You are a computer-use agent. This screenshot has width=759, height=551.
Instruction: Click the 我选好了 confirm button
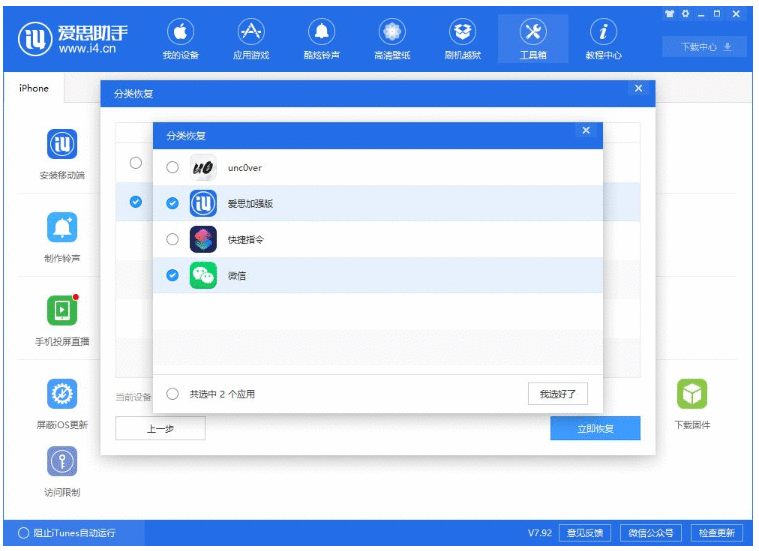click(557, 394)
